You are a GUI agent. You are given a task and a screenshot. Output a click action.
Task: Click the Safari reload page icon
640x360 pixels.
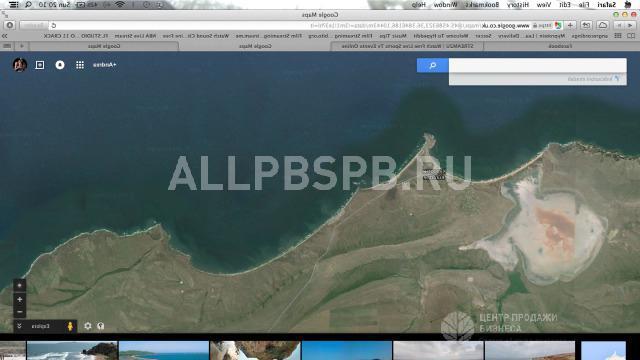coord(53,25)
